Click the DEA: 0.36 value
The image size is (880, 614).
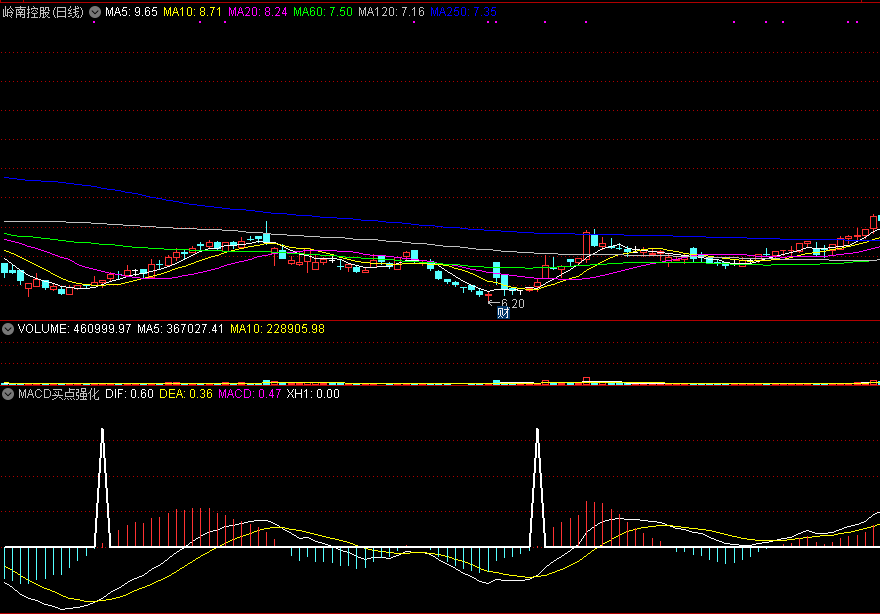coord(186,394)
